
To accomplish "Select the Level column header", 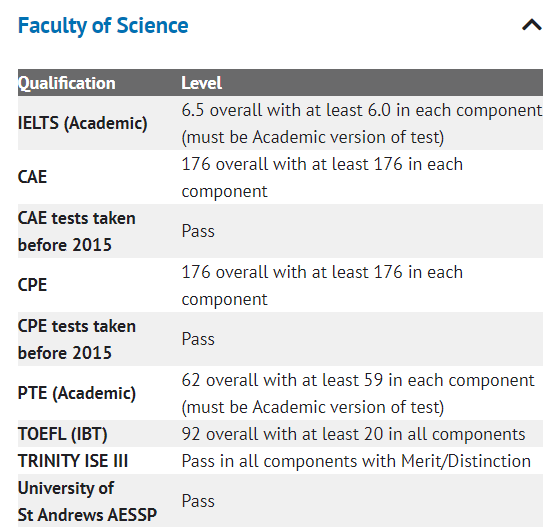I will point(201,83).
